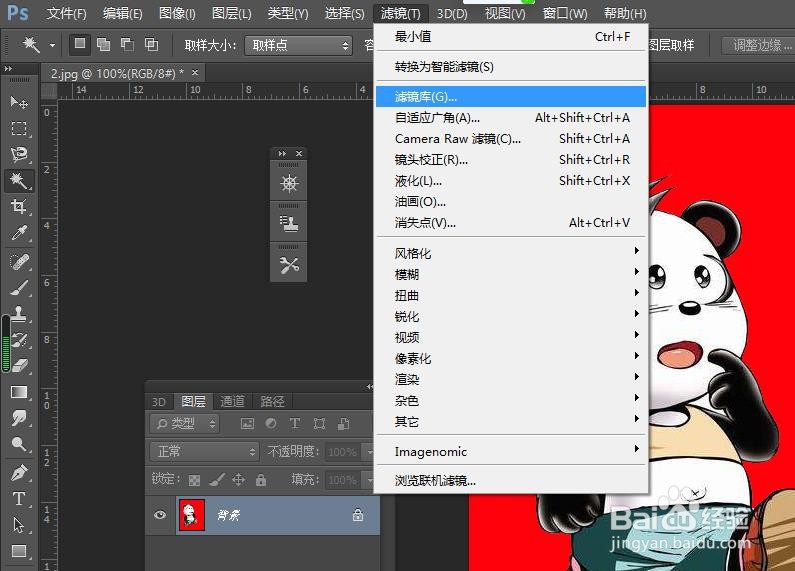
Task: Choose Add to Selection mode
Action: 103,45
